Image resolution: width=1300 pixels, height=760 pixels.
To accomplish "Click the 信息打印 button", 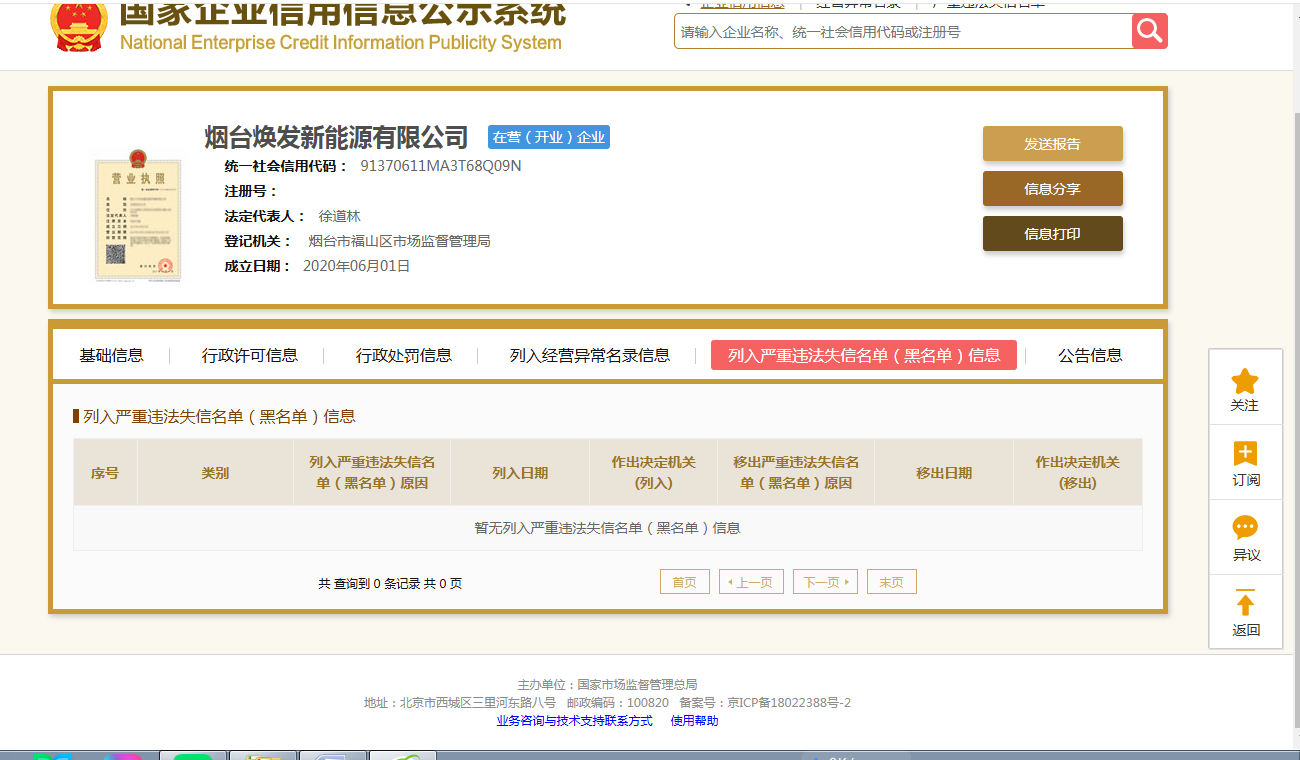I will click(x=1052, y=234).
